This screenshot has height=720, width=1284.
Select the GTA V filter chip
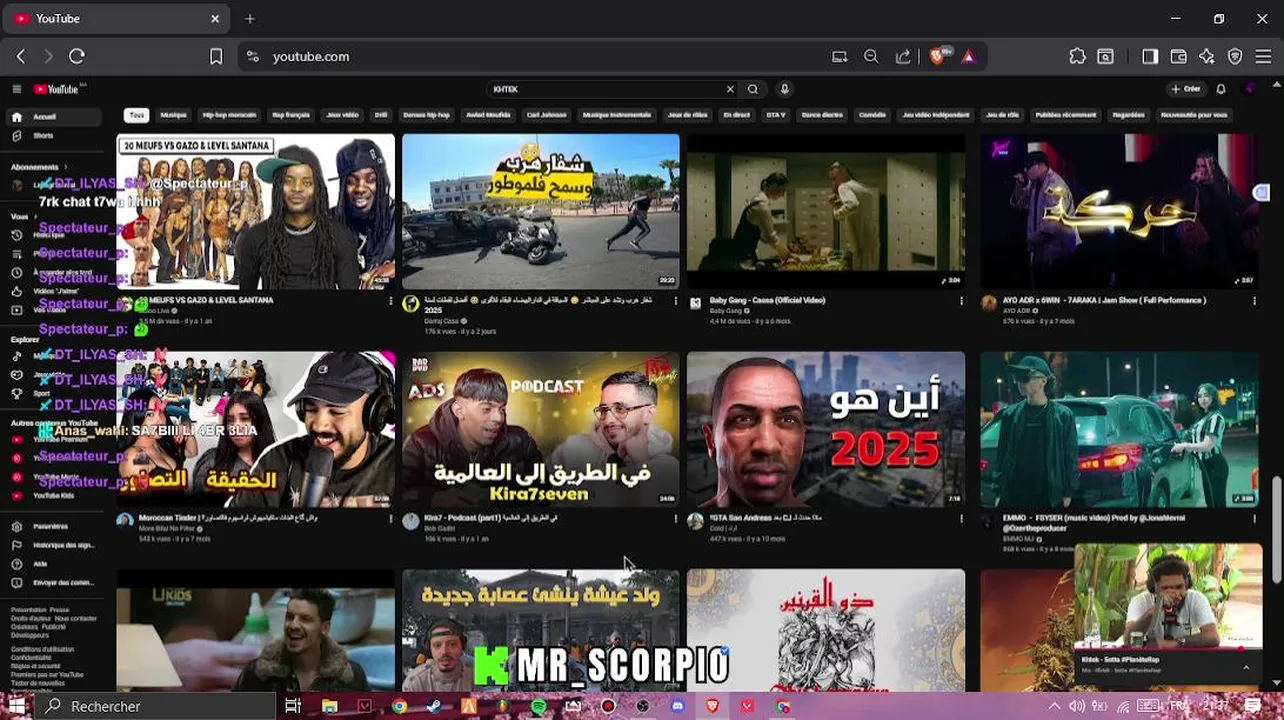(775, 115)
